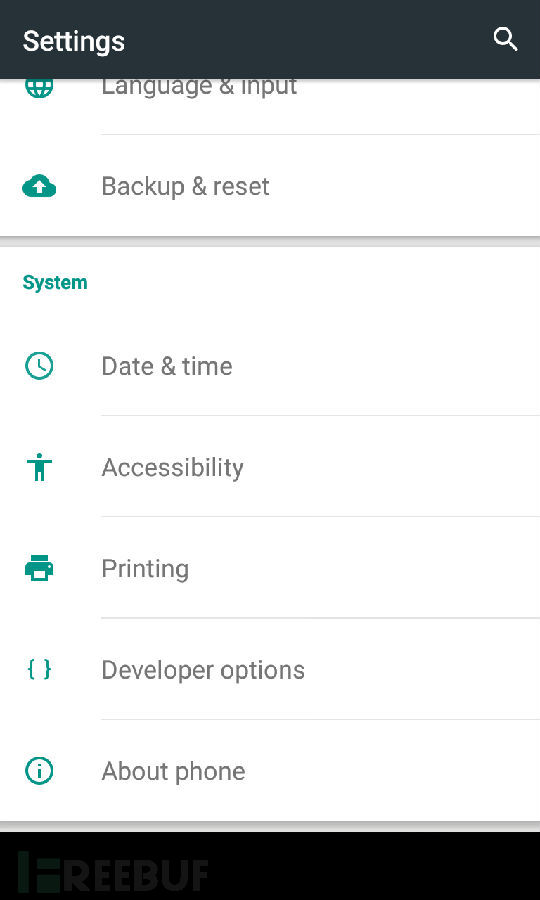
Task: Click the System section header
Action: pos(55,282)
